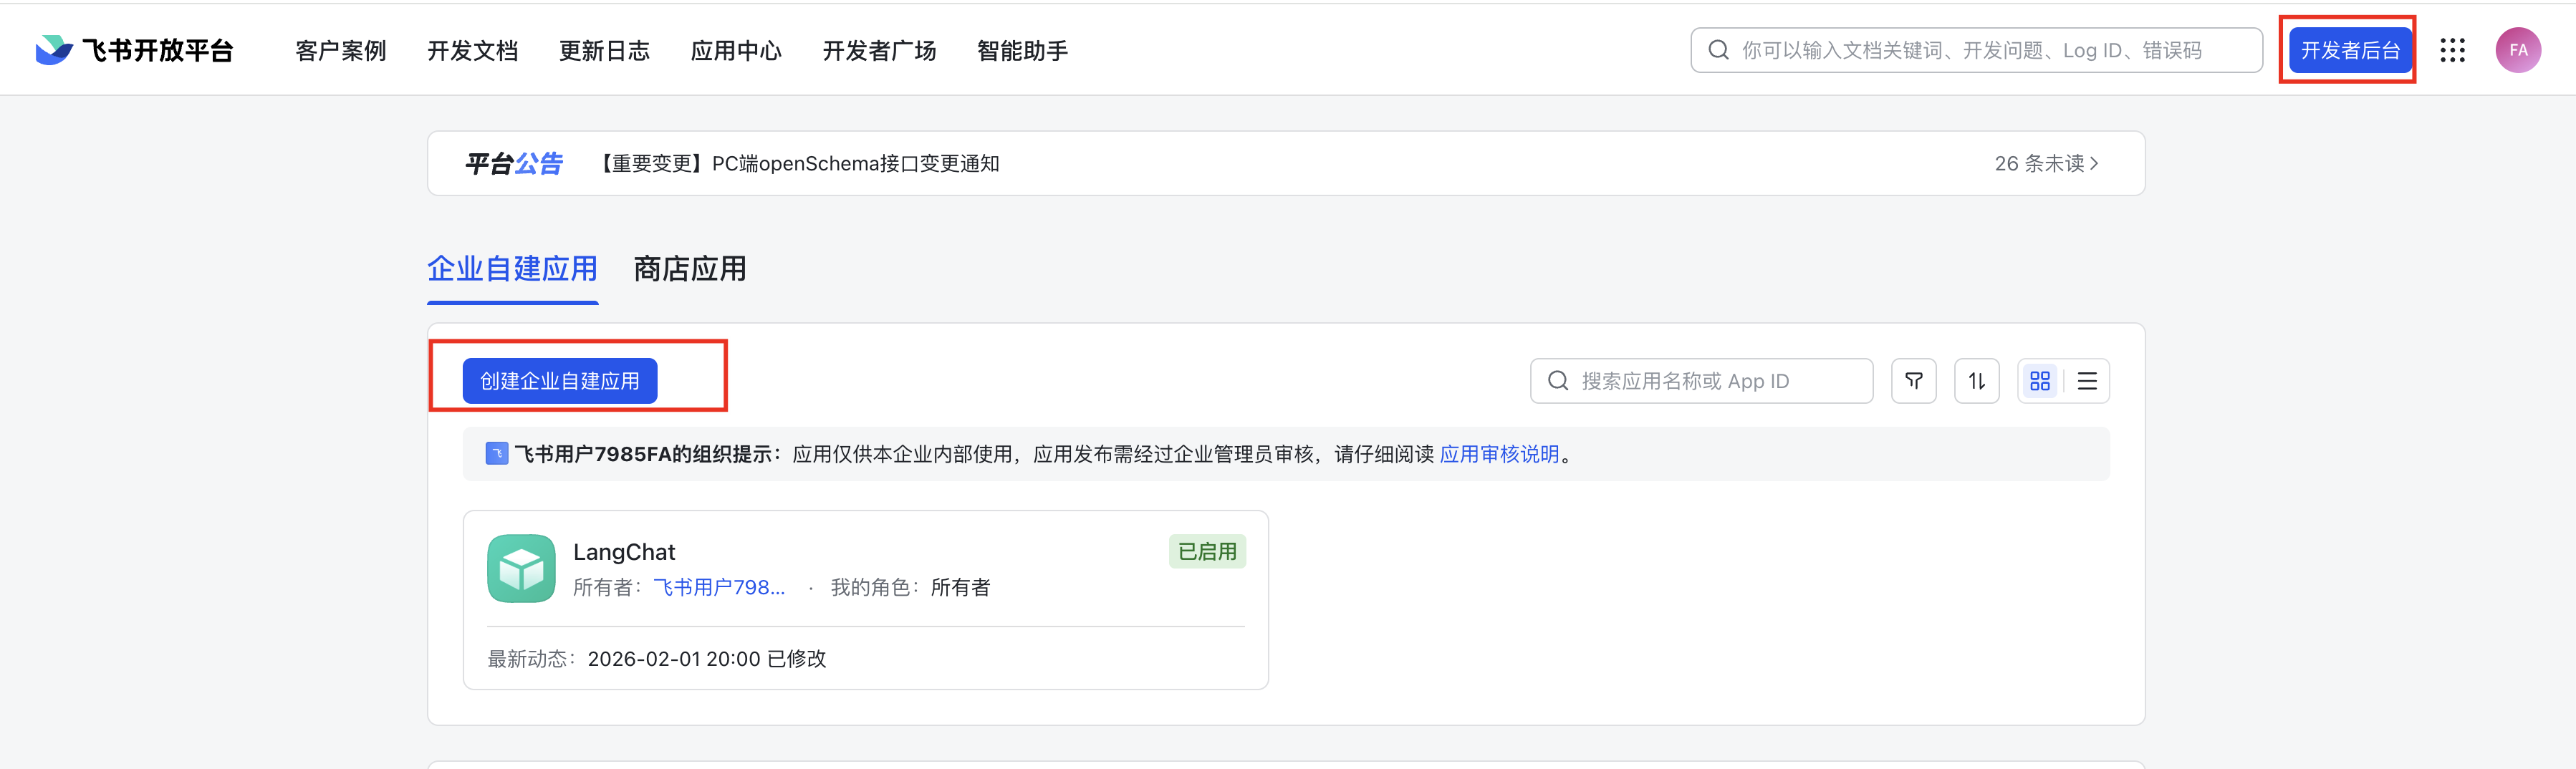Switch to list view layout
The width and height of the screenshot is (2576, 769).
coord(2087,381)
